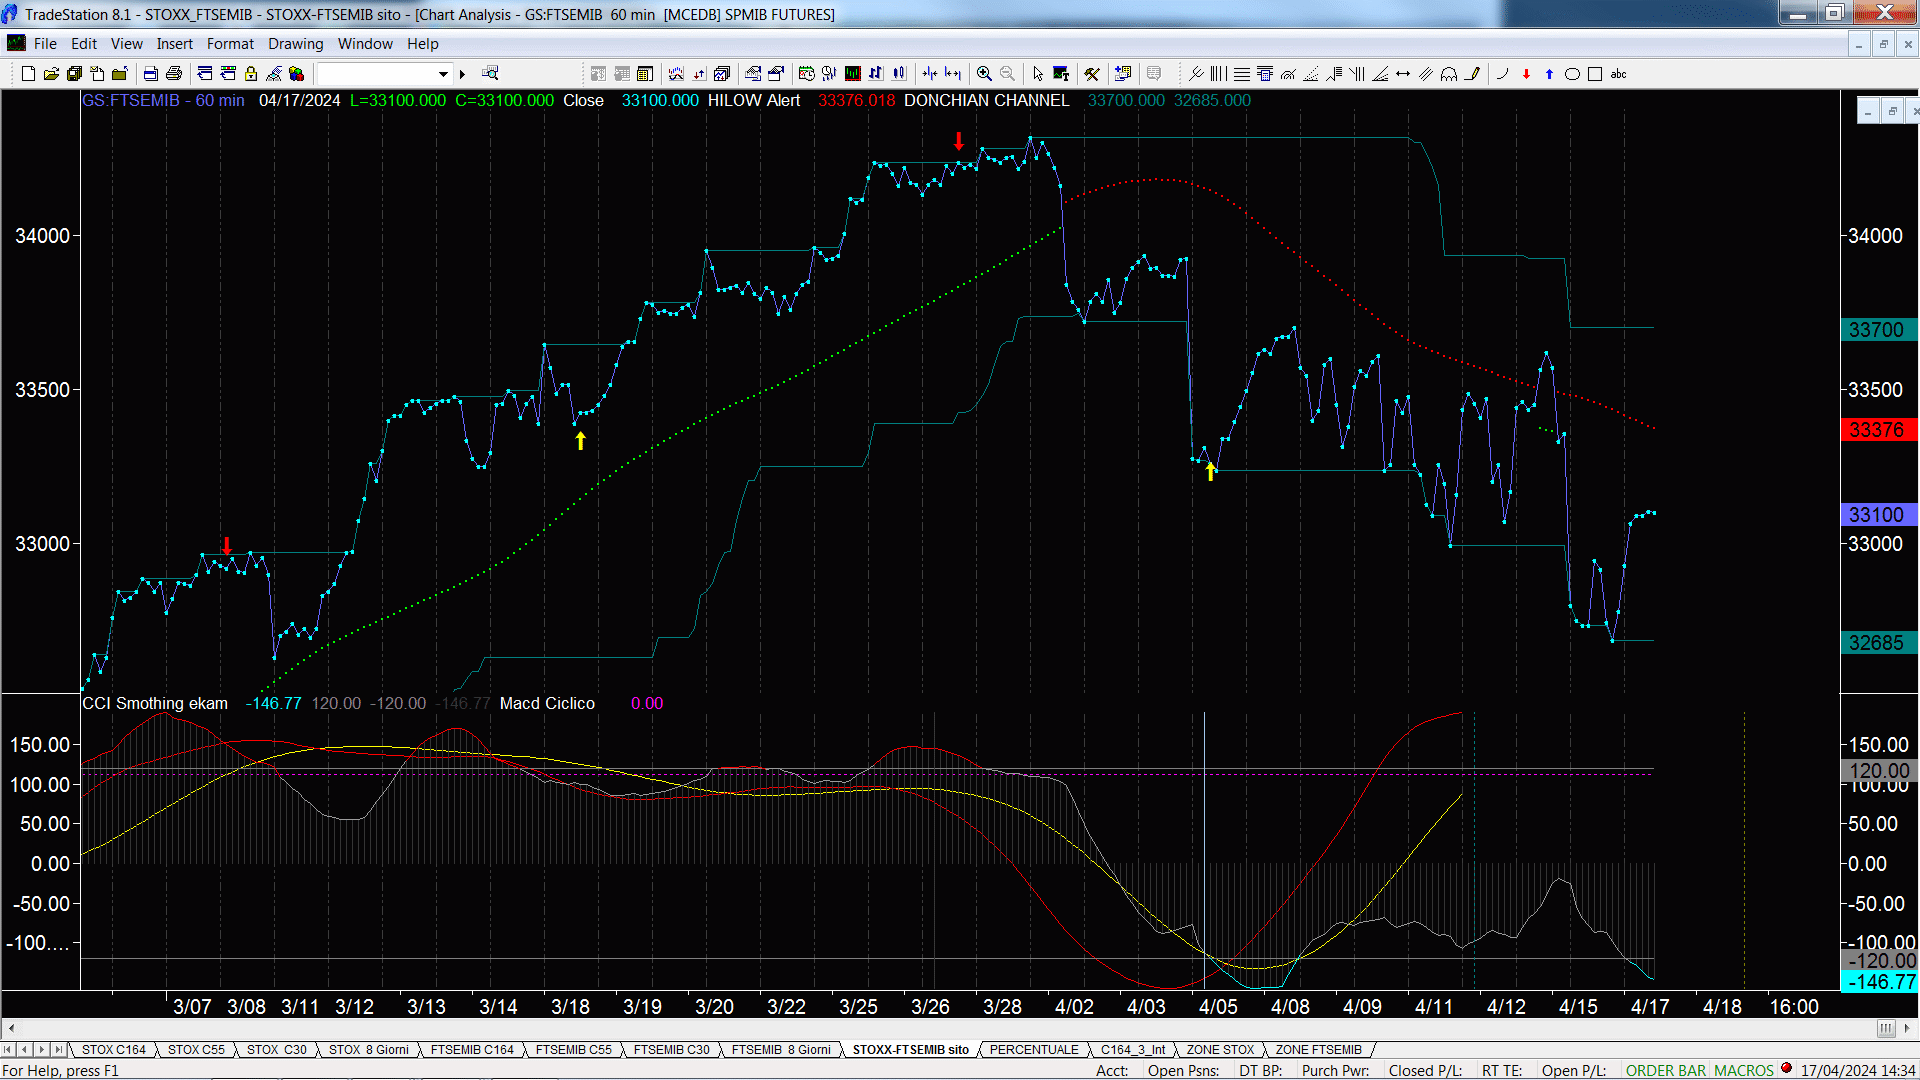Switch to the PERCENTUALE tab

pyautogui.click(x=1034, y=1050)
